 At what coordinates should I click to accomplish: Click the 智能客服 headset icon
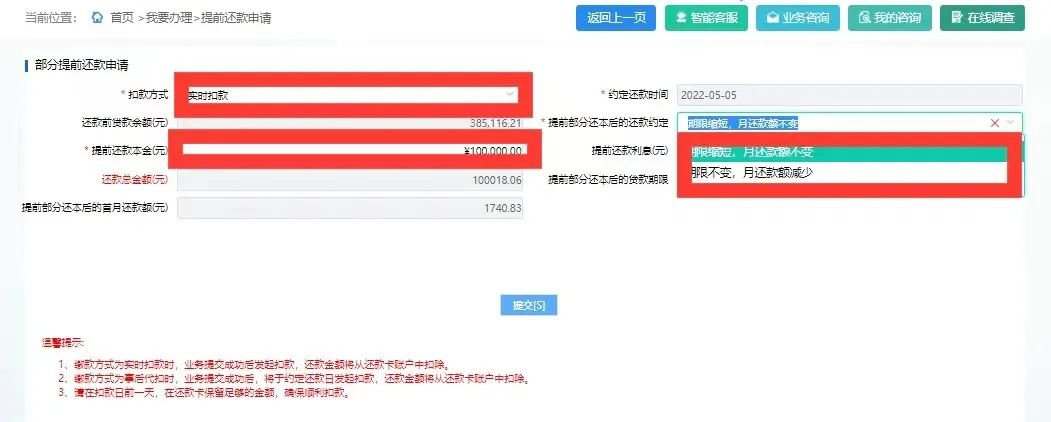tap(681, 18)
